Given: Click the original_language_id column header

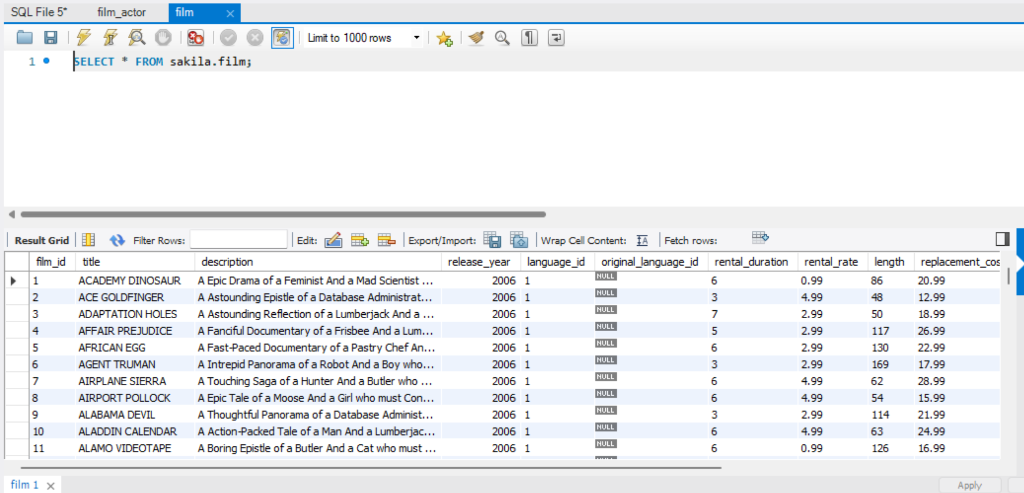Looking at the screenshot, I should (651, 262).
